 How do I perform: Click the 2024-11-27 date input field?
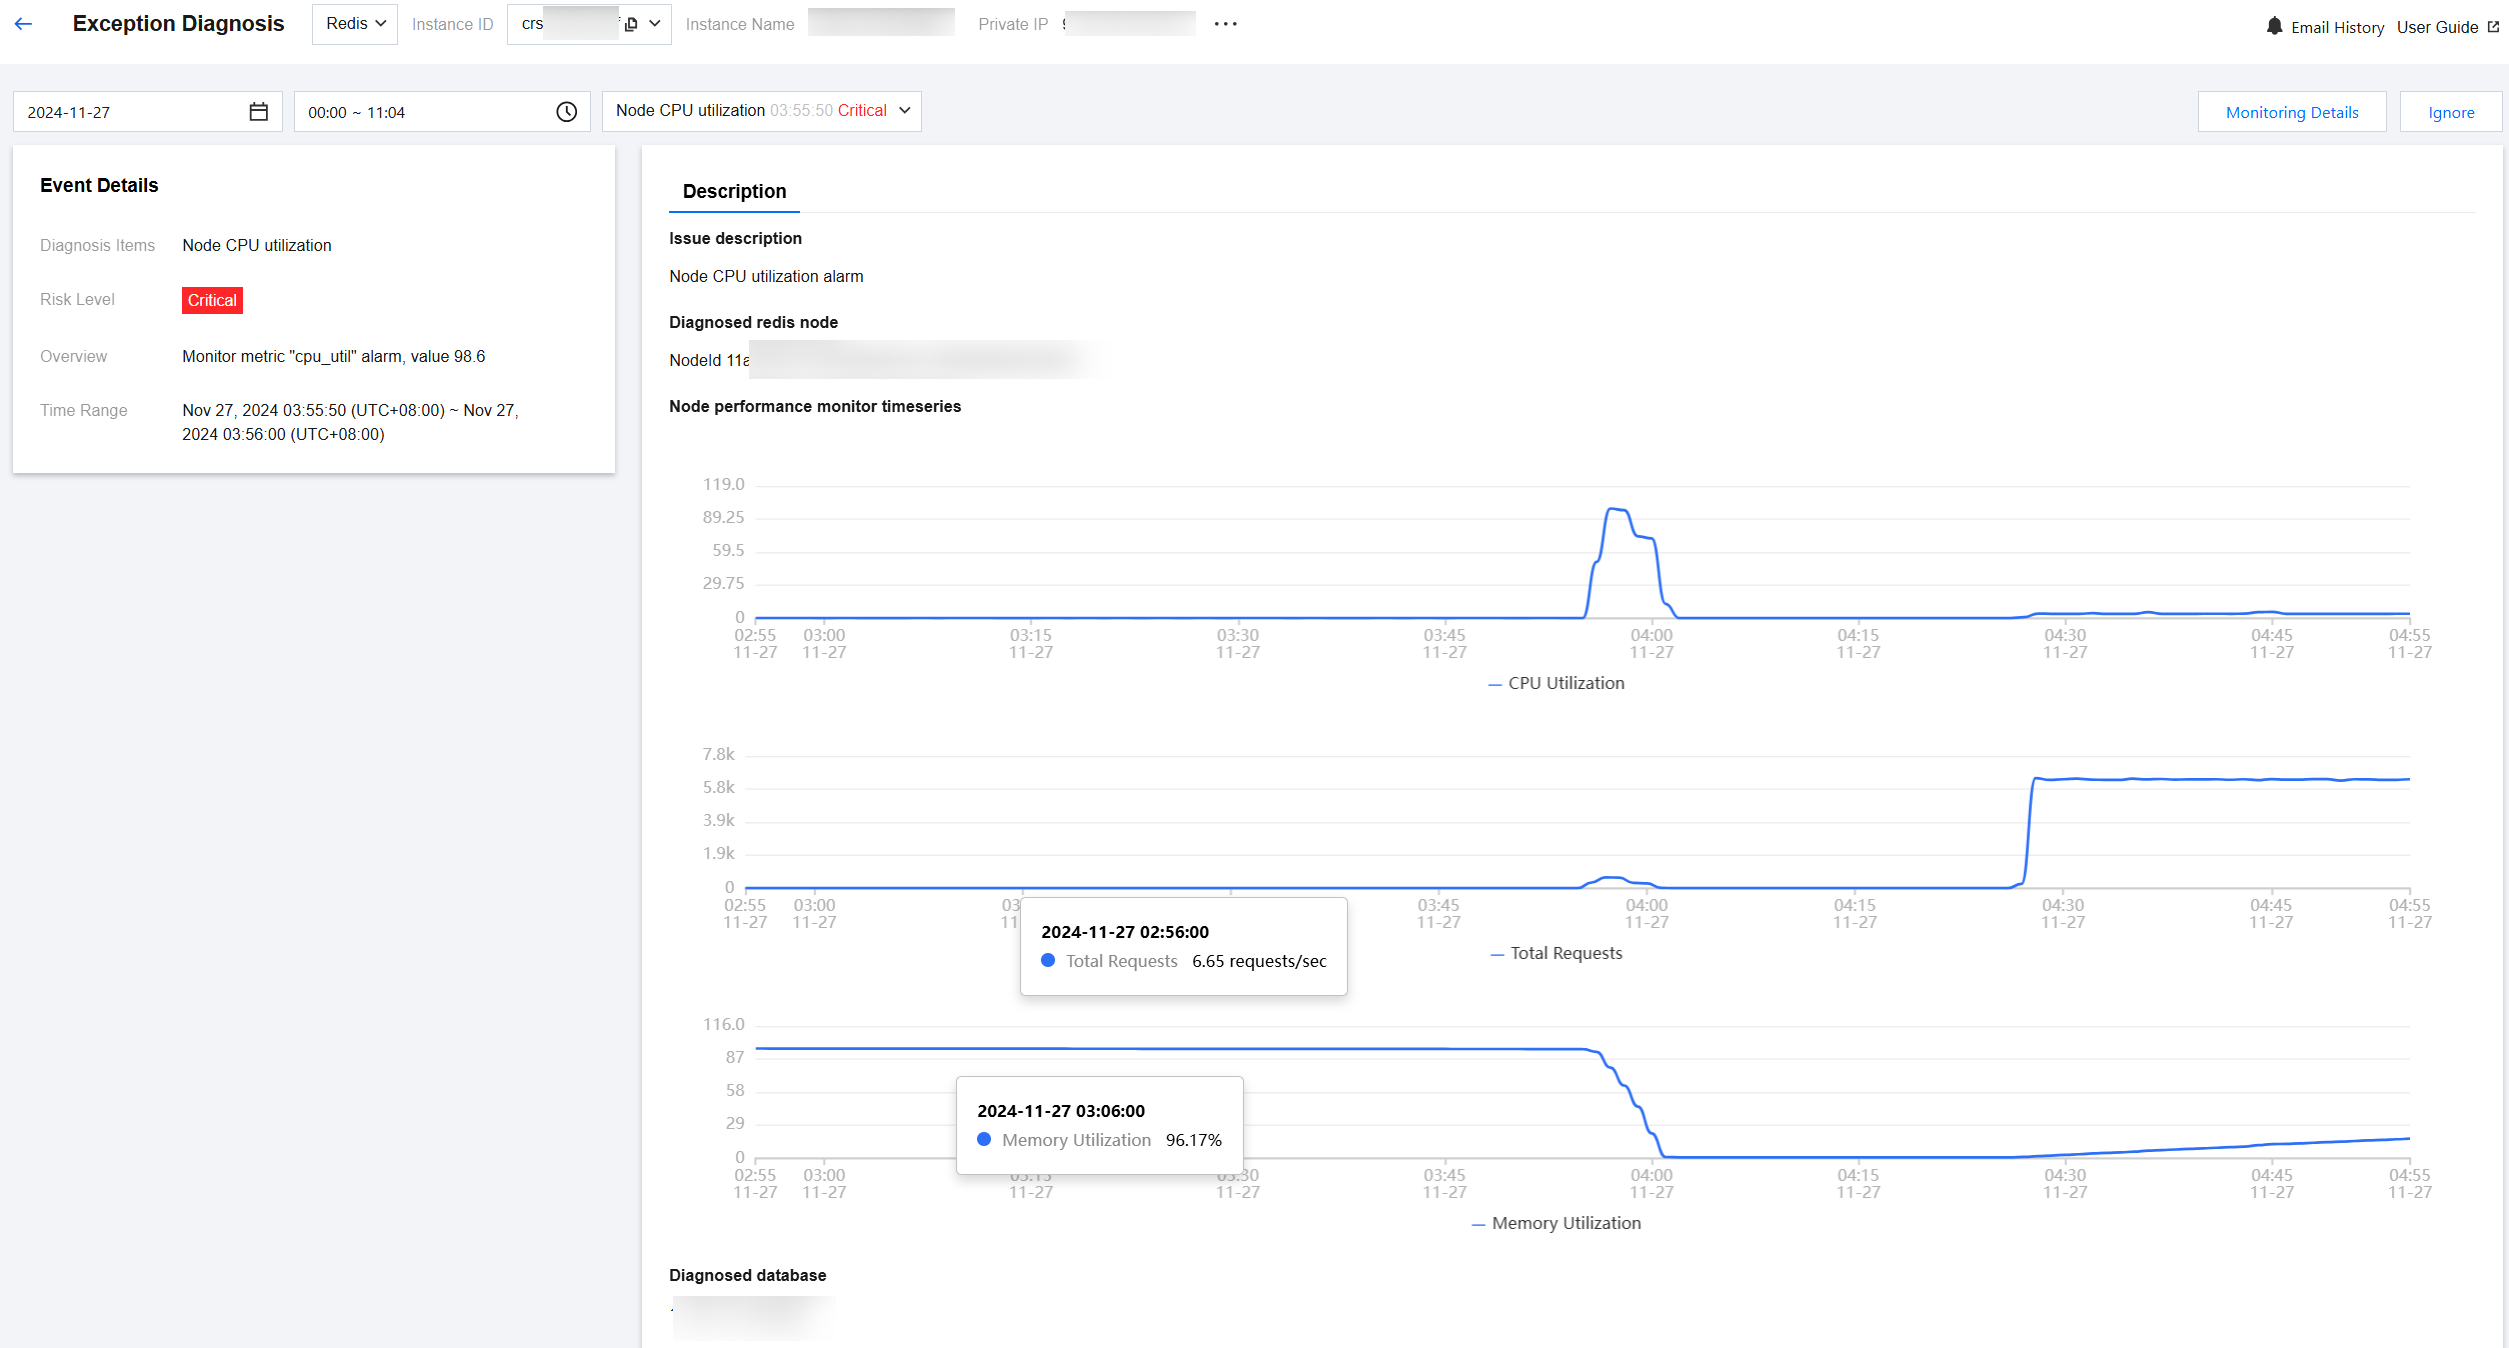click(130, 112)
